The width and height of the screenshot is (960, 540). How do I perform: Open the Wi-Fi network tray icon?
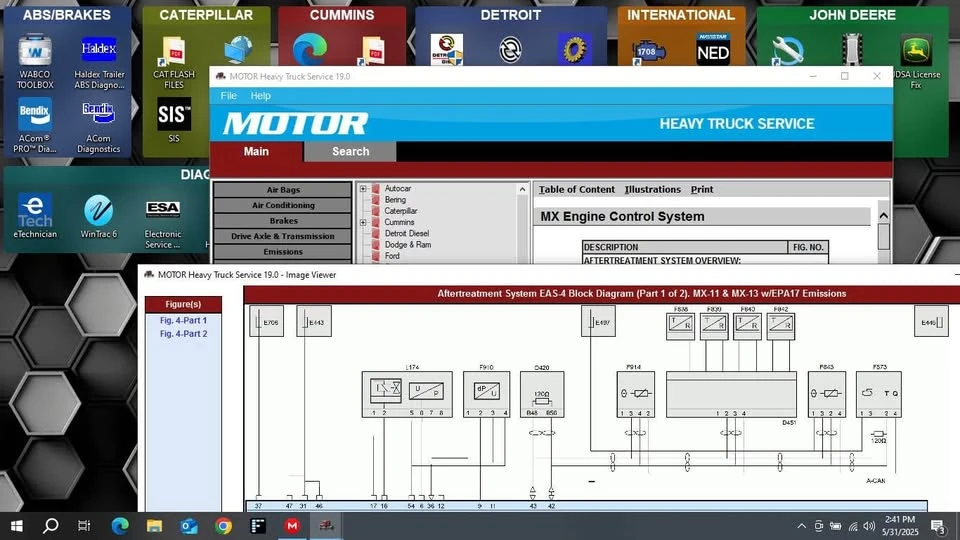coord(853,526)
